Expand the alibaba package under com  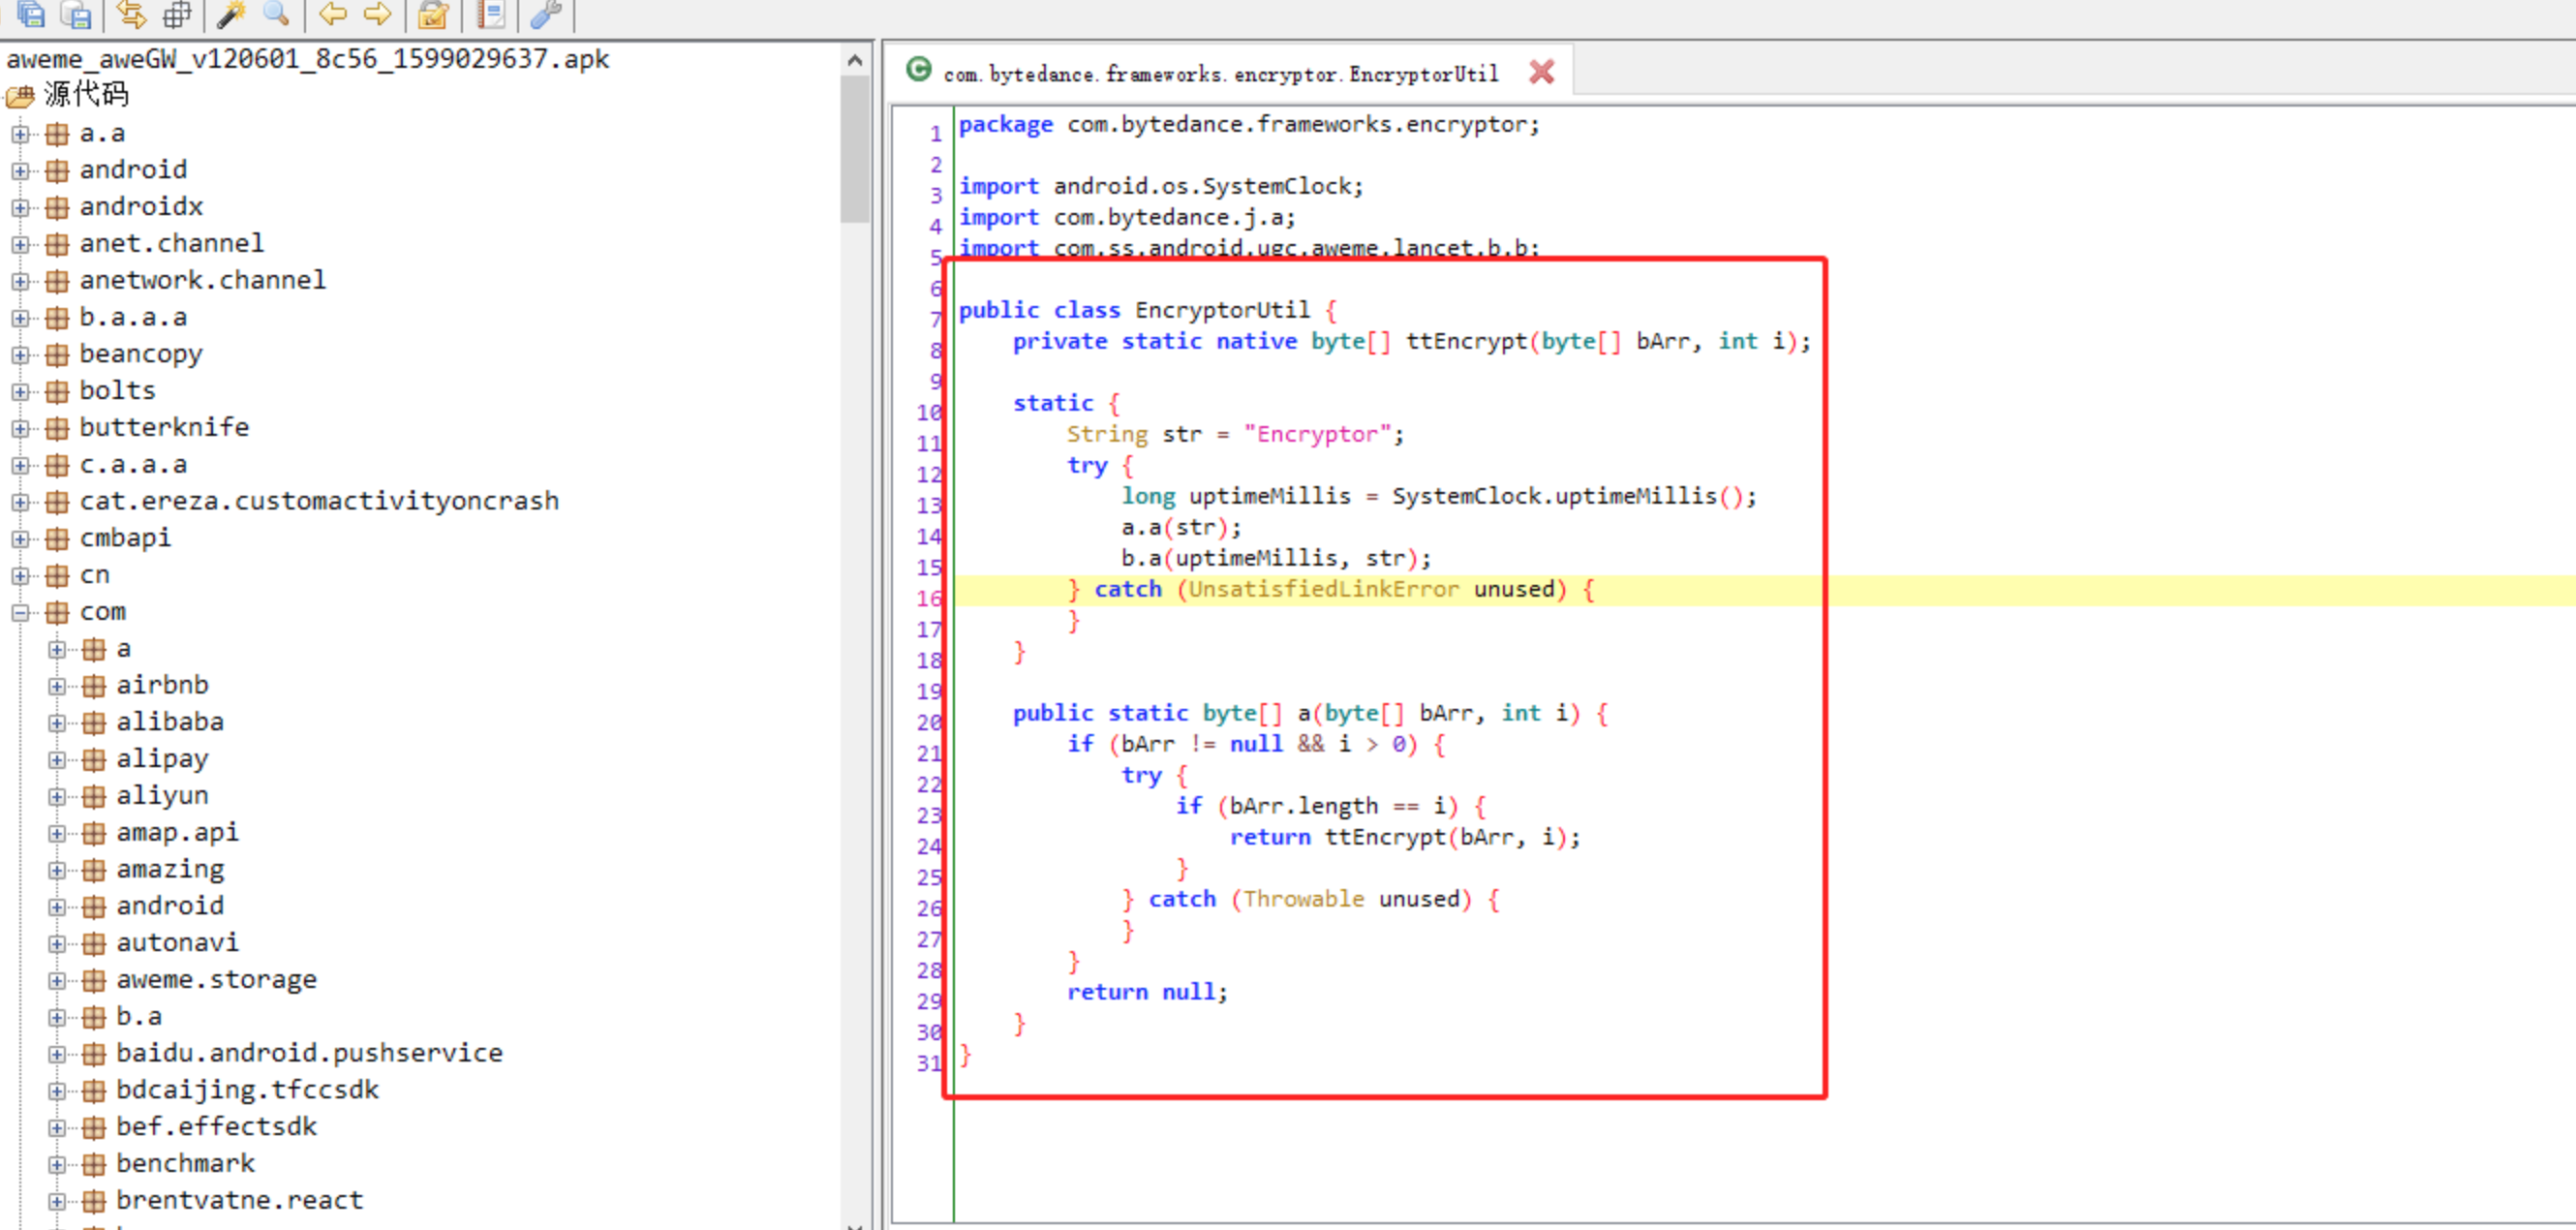pyautogui.click(x=57, y=723)
